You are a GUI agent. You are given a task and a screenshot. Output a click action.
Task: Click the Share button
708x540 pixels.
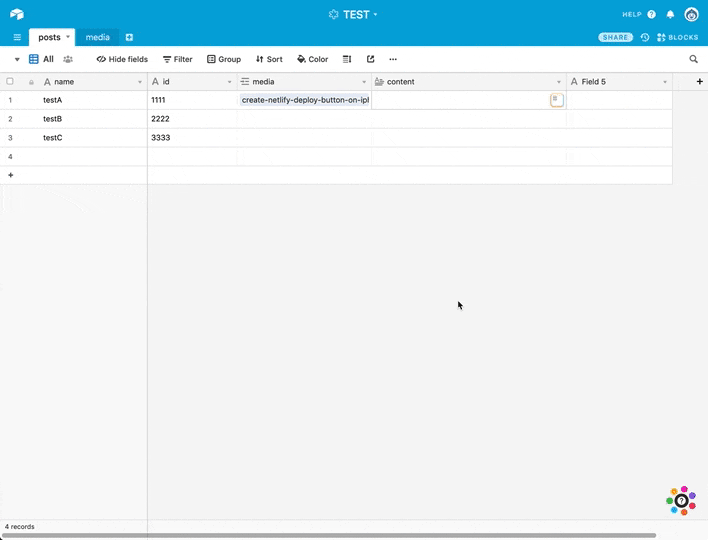(615, 37)
